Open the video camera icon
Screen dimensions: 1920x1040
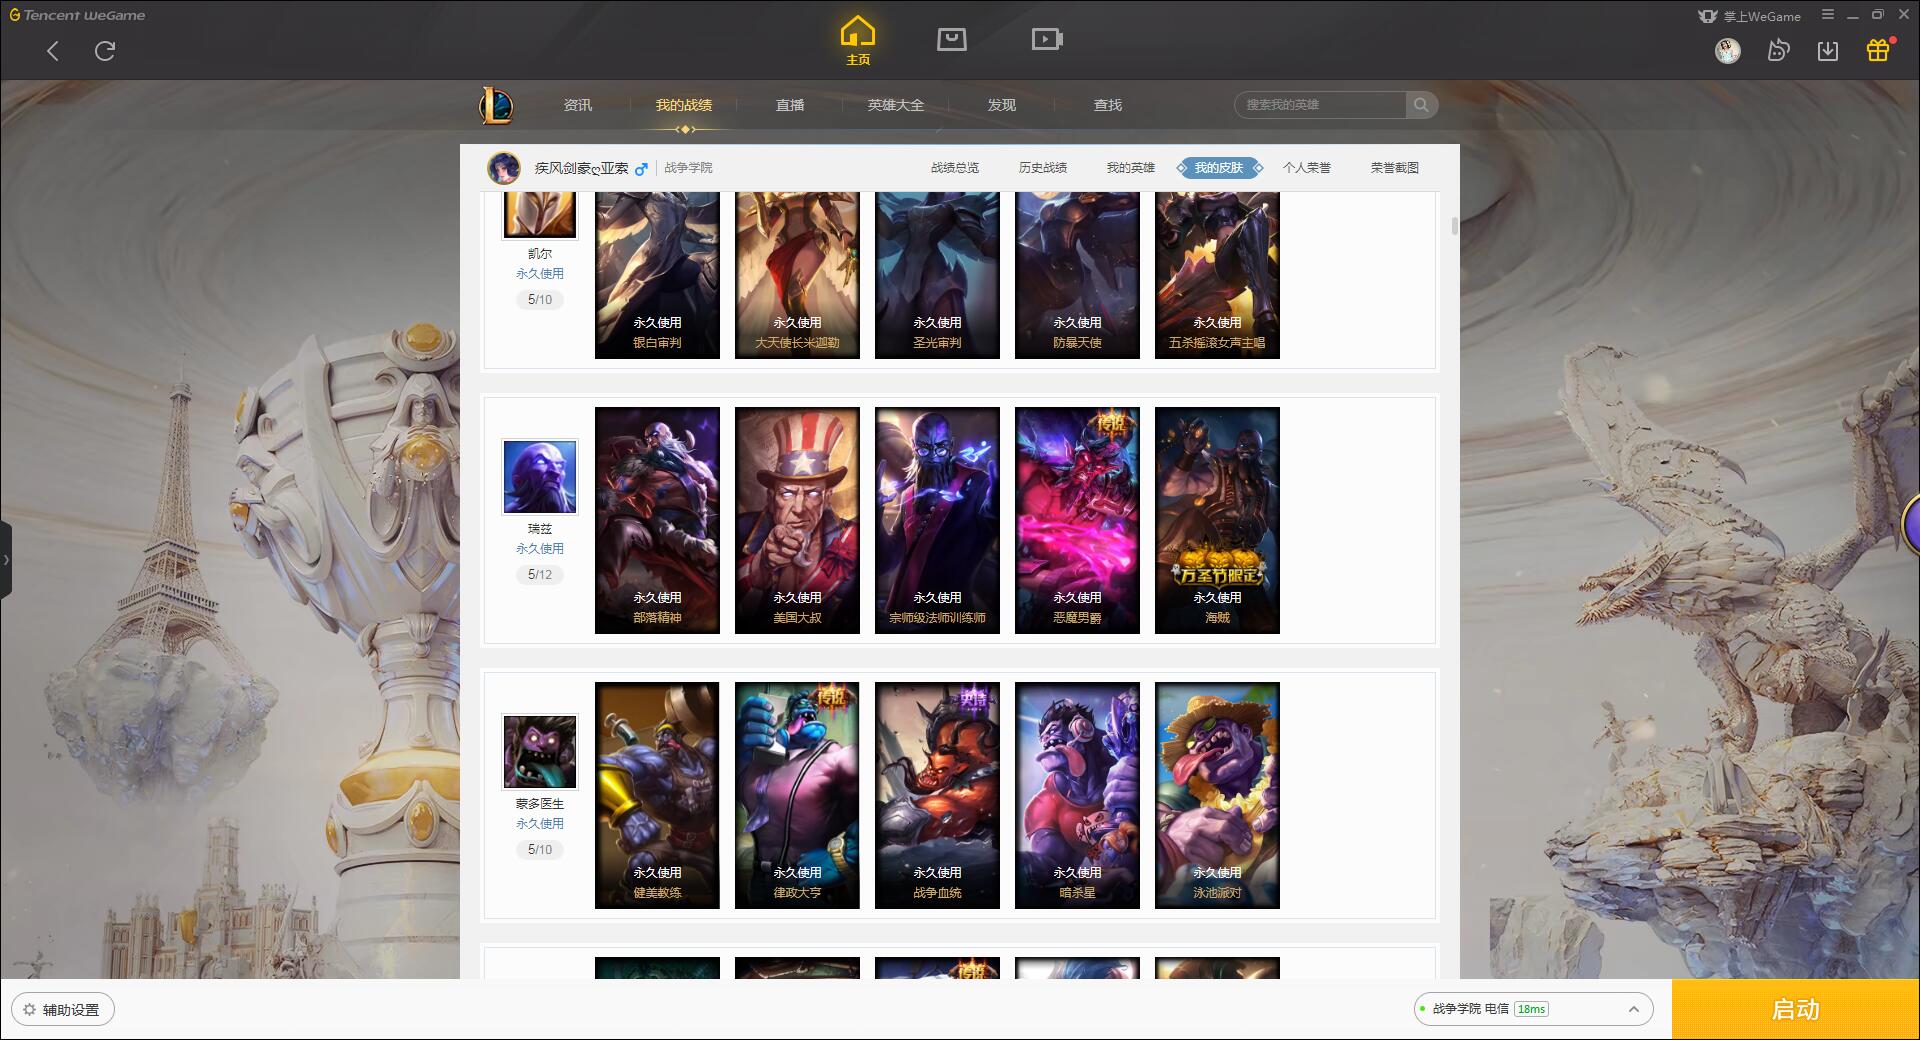point(1046,39)
